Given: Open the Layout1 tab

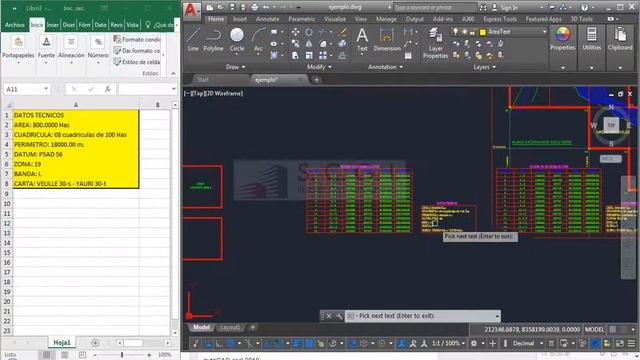Looking at the screenshot, I should (x=230, y=327).
